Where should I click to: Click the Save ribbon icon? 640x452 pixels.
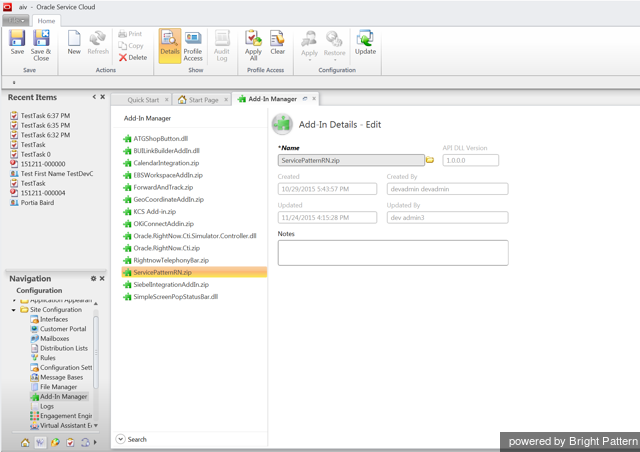click(x=17, y=42)
